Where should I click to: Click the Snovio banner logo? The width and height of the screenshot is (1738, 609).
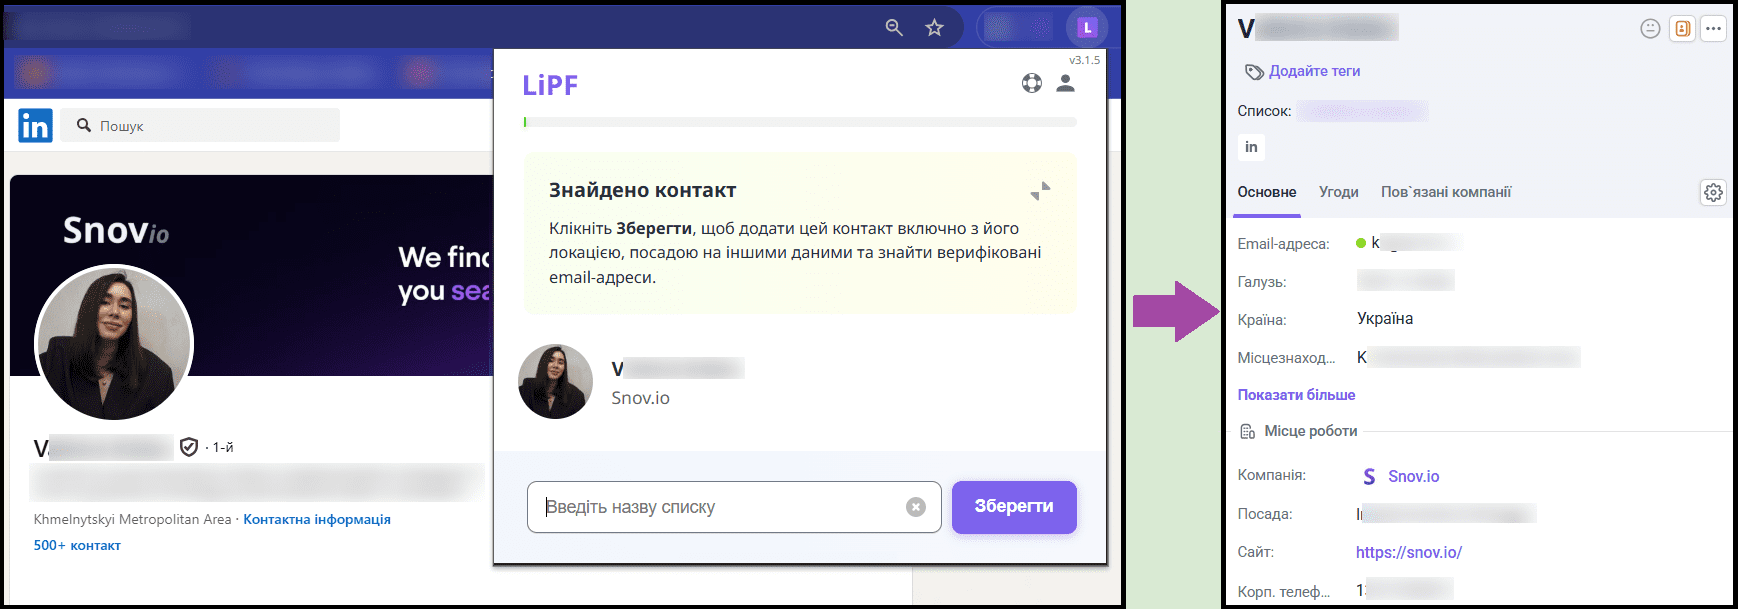pos(116,231)
